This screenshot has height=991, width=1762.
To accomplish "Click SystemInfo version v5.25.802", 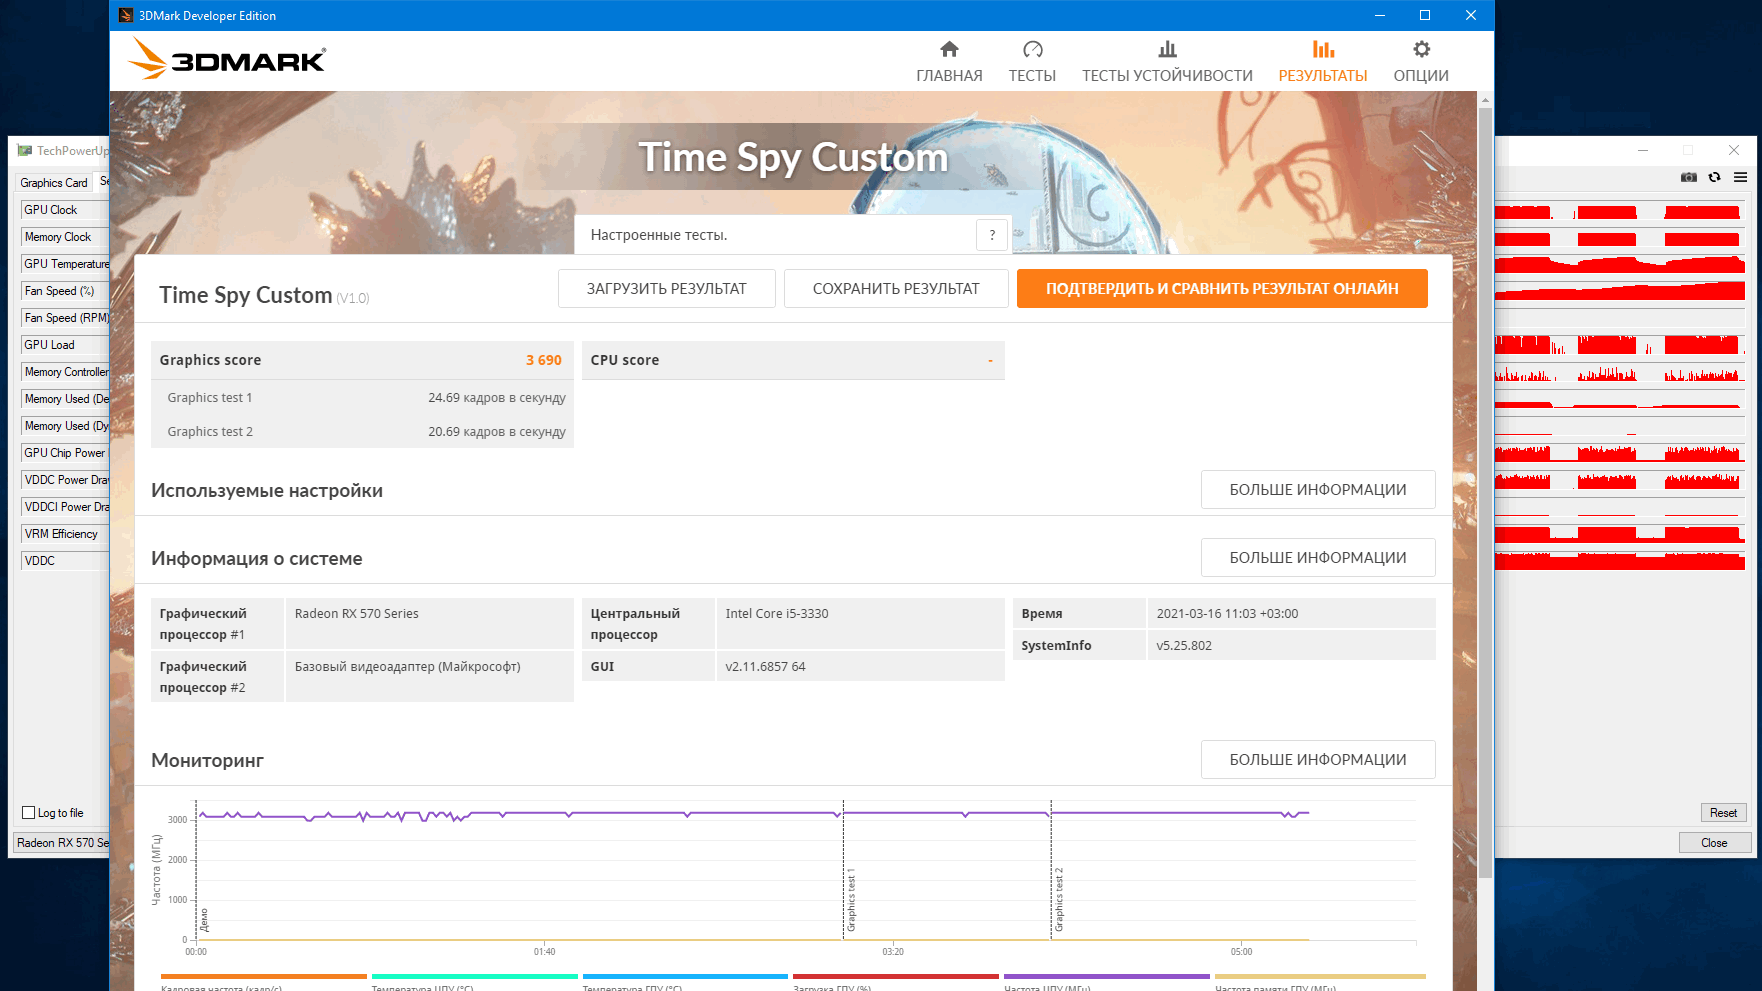I will click(x=1184, y=646).
